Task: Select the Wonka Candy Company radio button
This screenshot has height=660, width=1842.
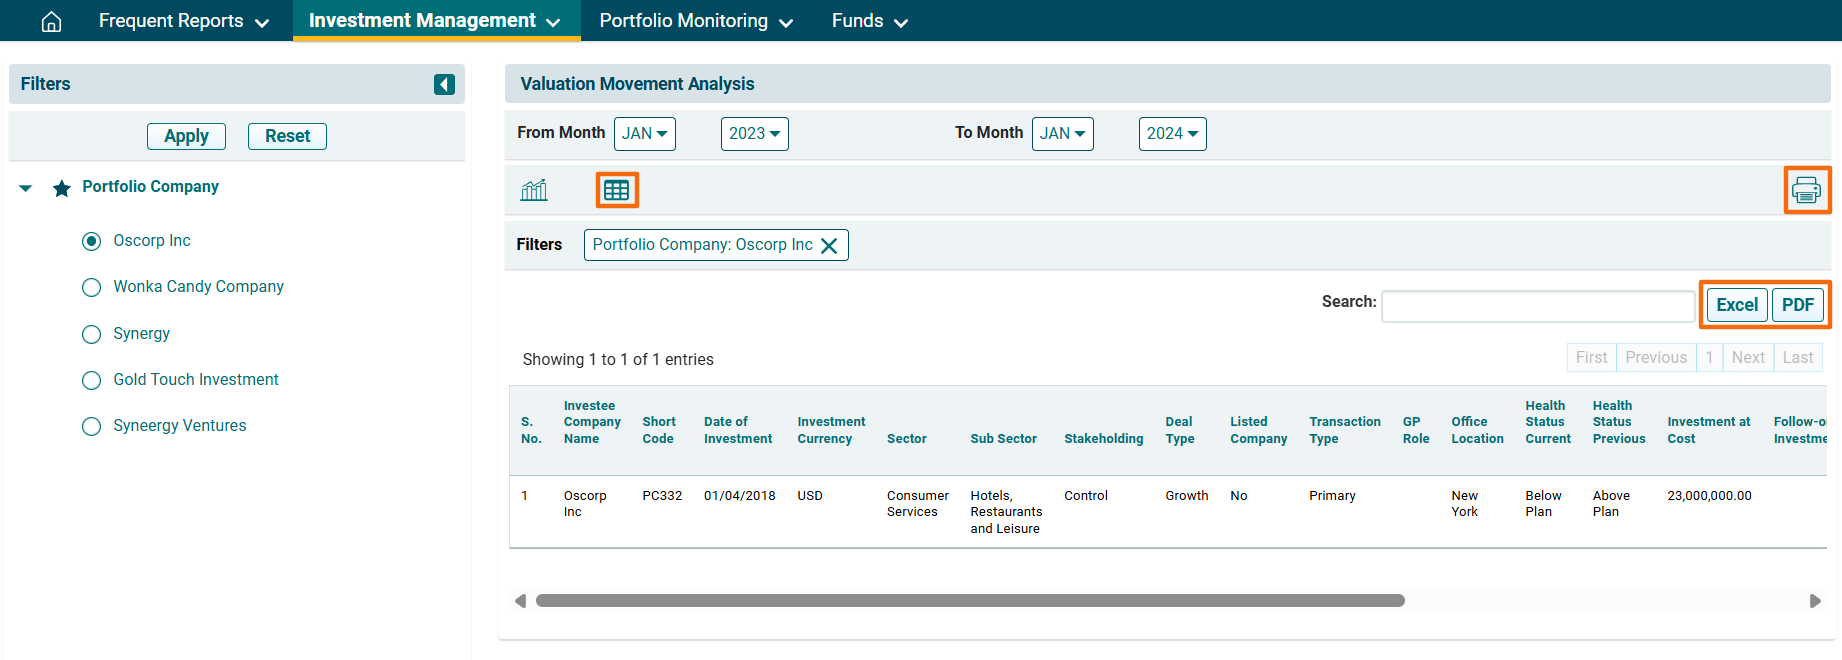Action: pyautogui.click(x=92, y=288)
